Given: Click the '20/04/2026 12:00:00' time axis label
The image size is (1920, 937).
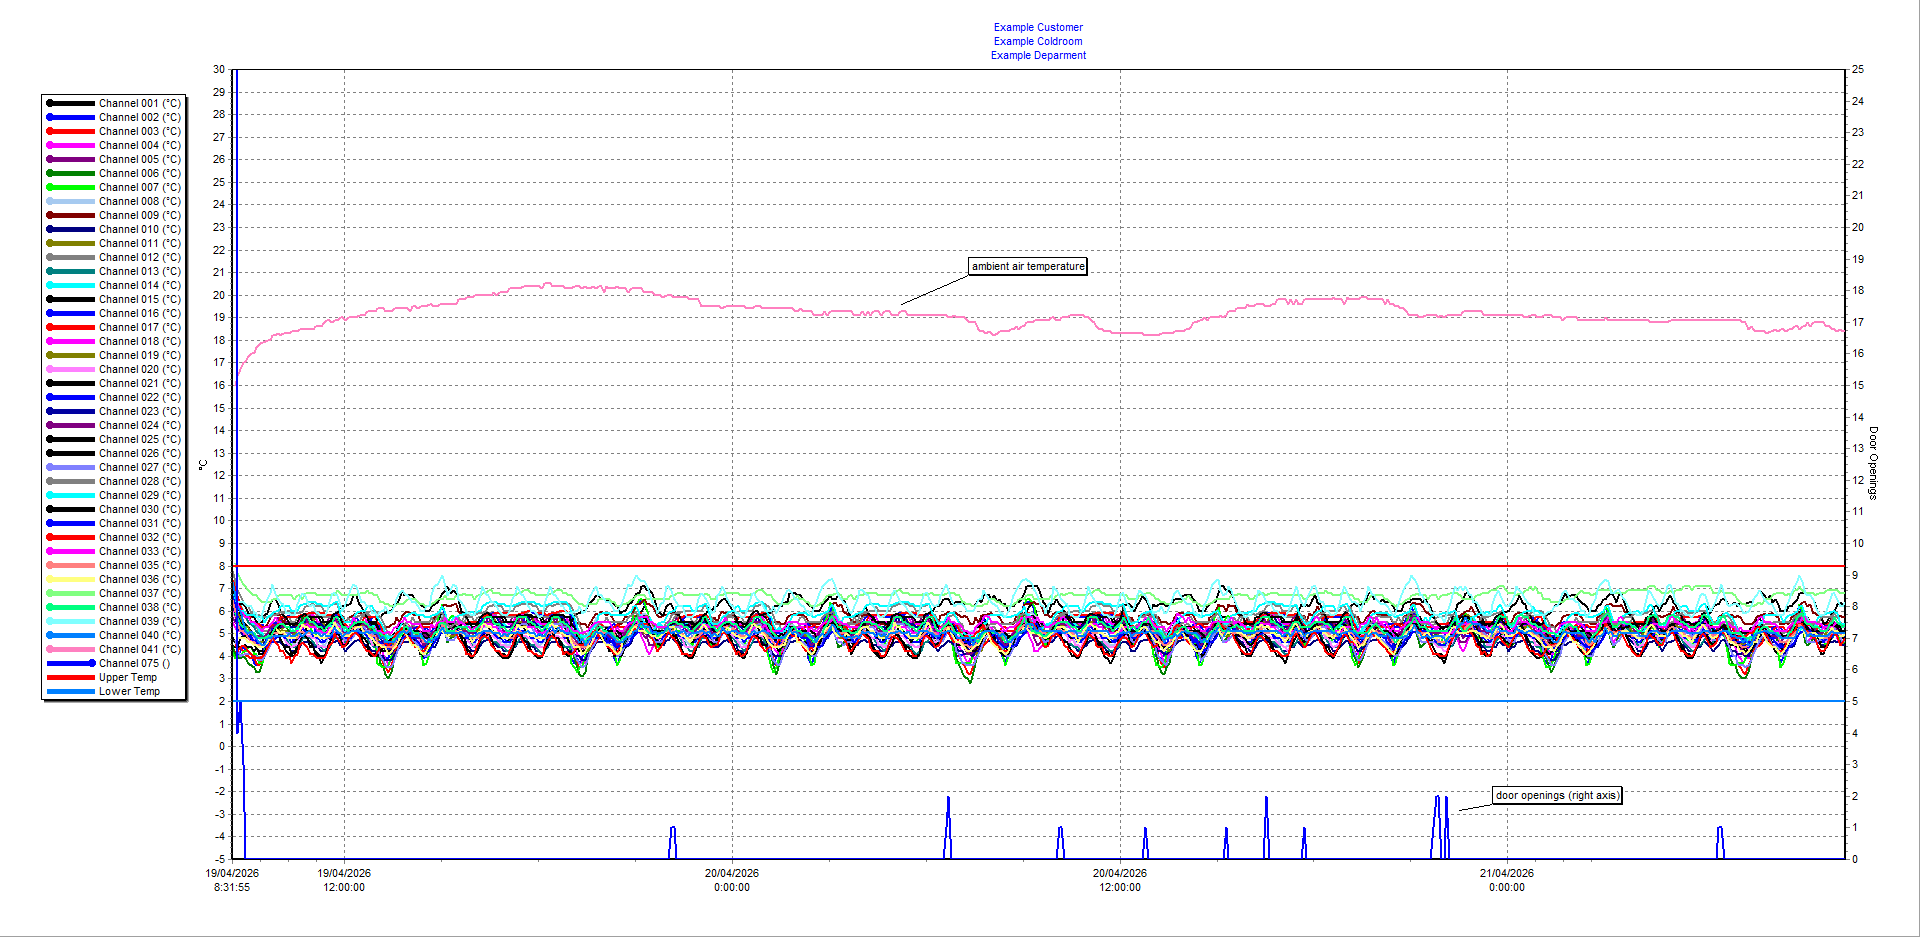Looking at the screenshot, I should (1120, 880).
